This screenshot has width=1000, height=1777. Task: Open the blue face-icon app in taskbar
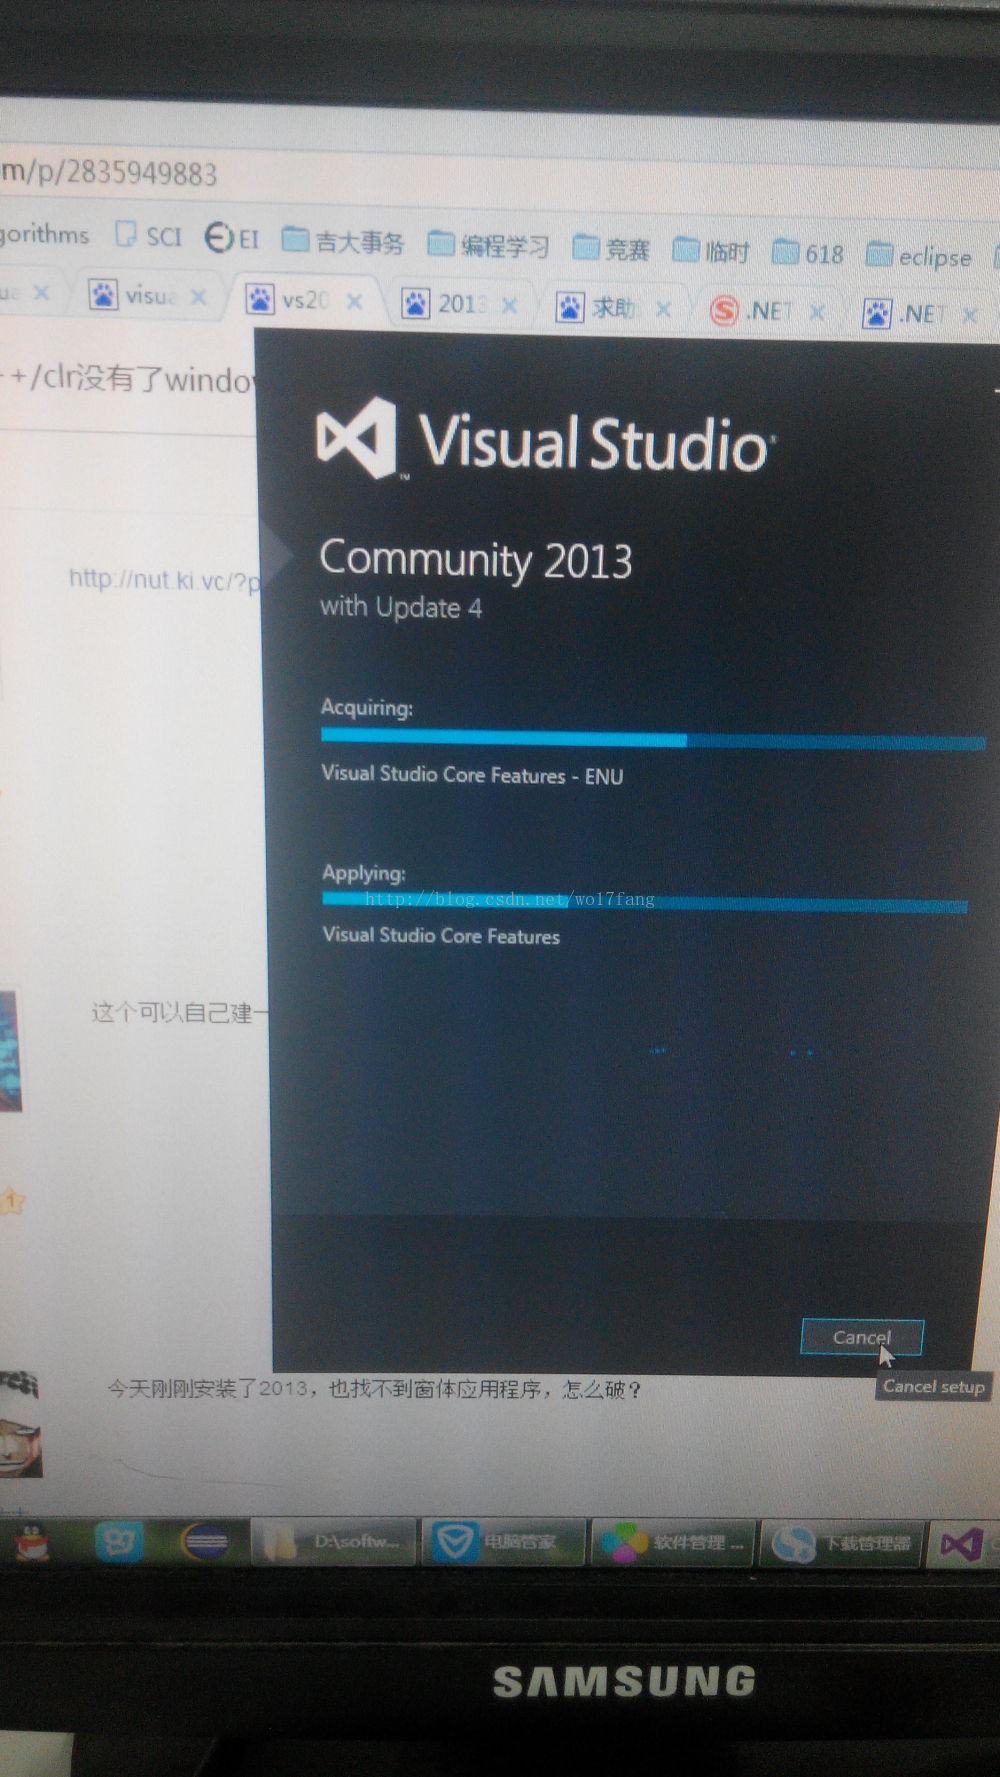119,1542
